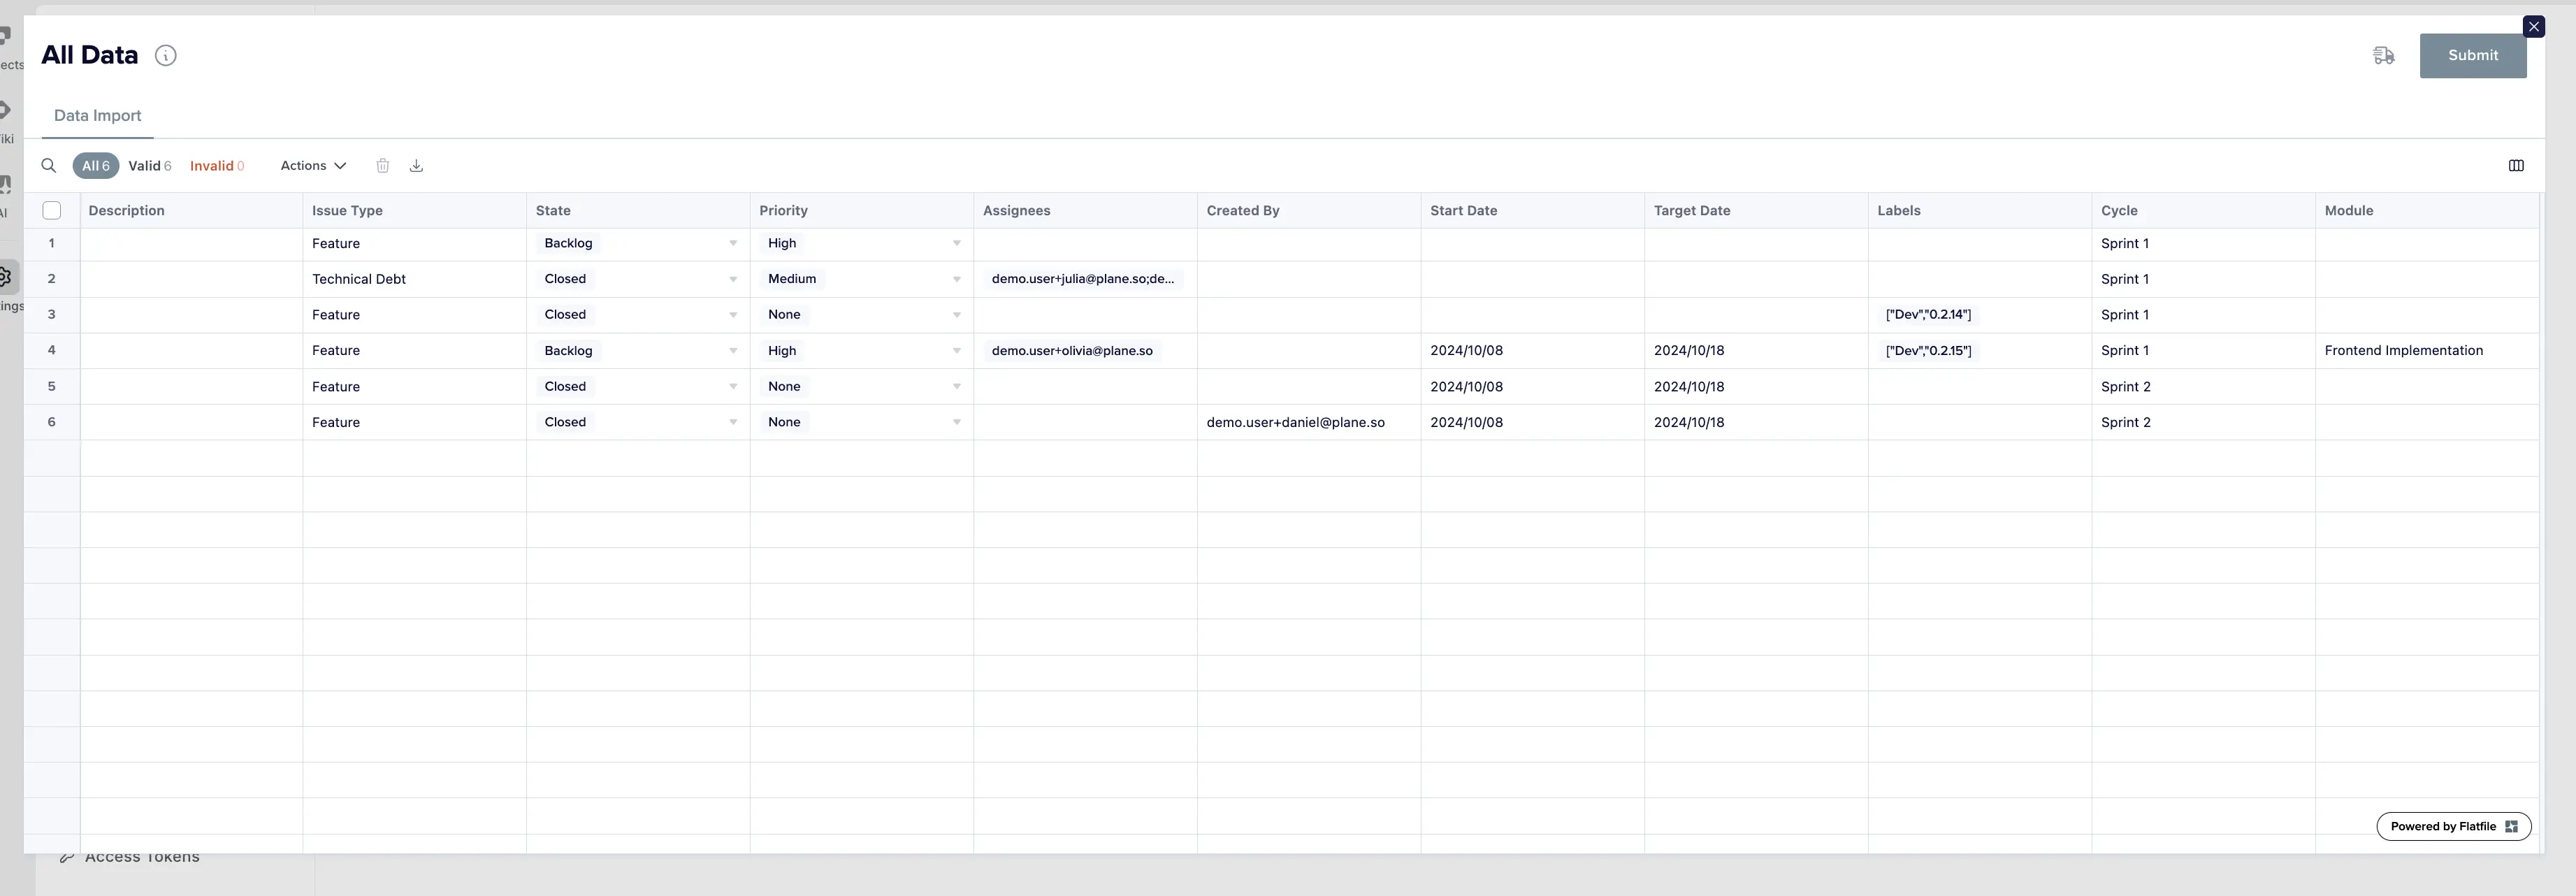Image resolution: width=2576 pixels, height=896 pixels.
Task: Switch to the Data Import tab
Action: [x=97, y=115]
